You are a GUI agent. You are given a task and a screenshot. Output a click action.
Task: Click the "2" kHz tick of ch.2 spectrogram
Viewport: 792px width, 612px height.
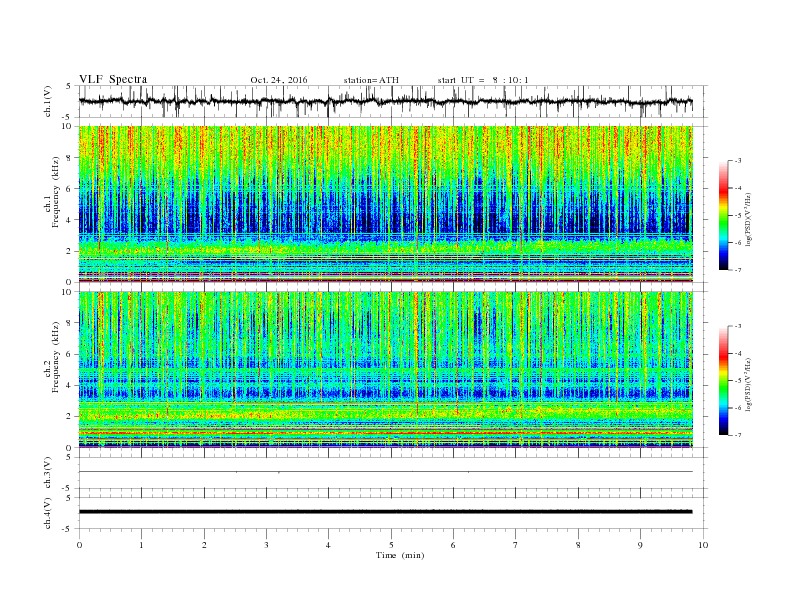(x=69, y=417)
